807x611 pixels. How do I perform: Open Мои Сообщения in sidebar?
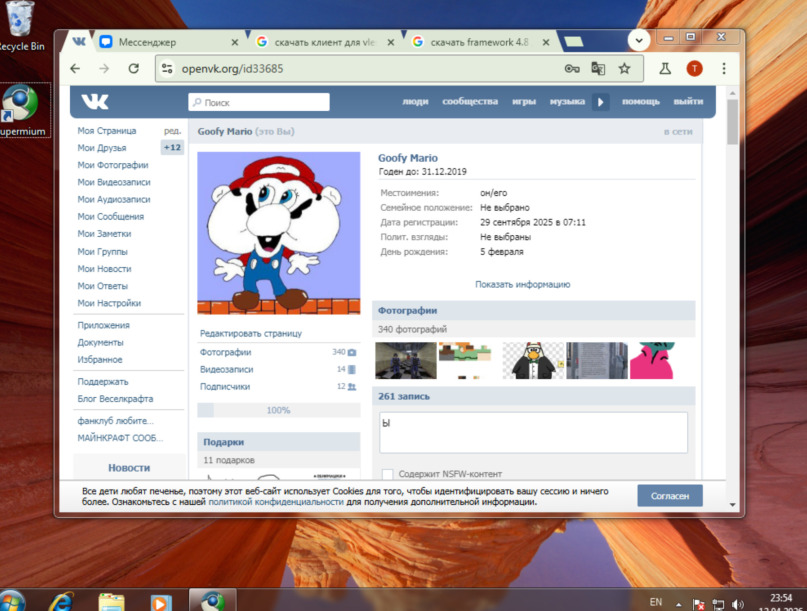[x=111, y=216]
